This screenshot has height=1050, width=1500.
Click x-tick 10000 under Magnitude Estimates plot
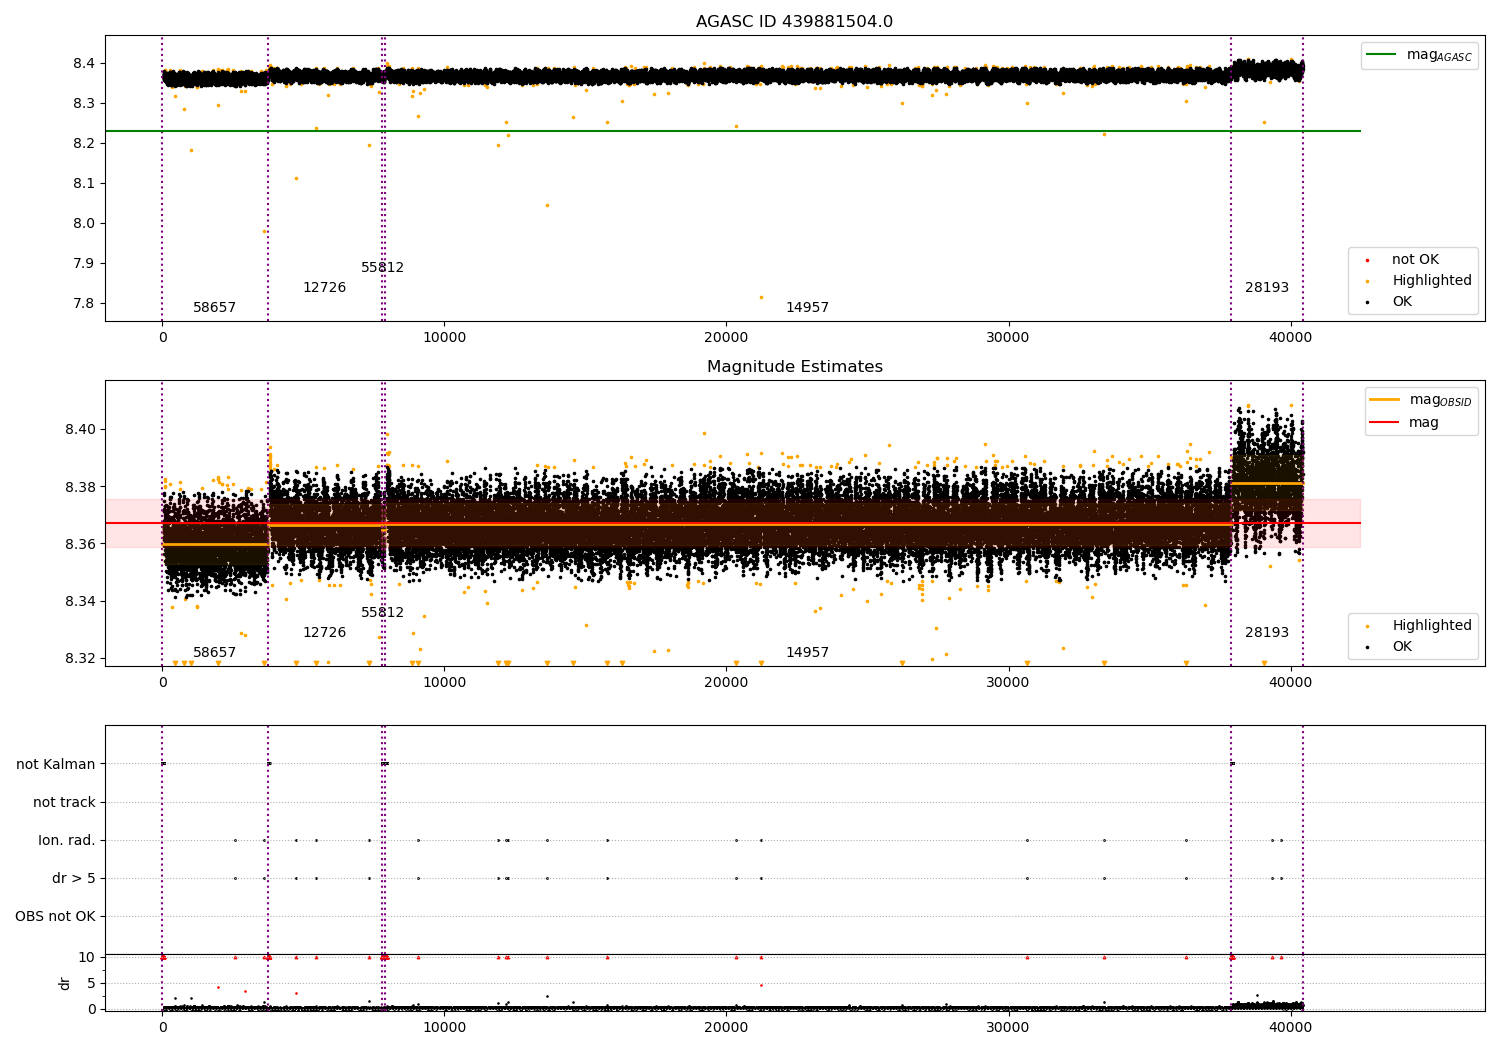(444, 682)
